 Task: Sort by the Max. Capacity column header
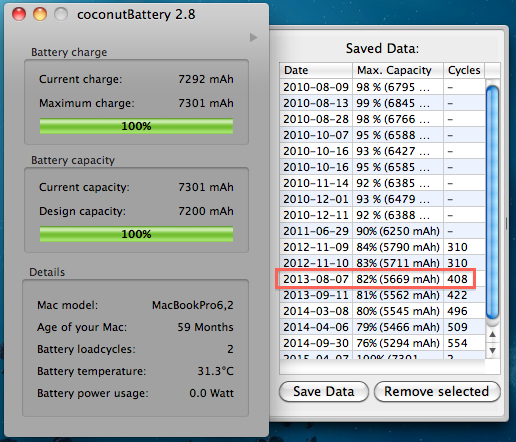click(x=398, y=70)
